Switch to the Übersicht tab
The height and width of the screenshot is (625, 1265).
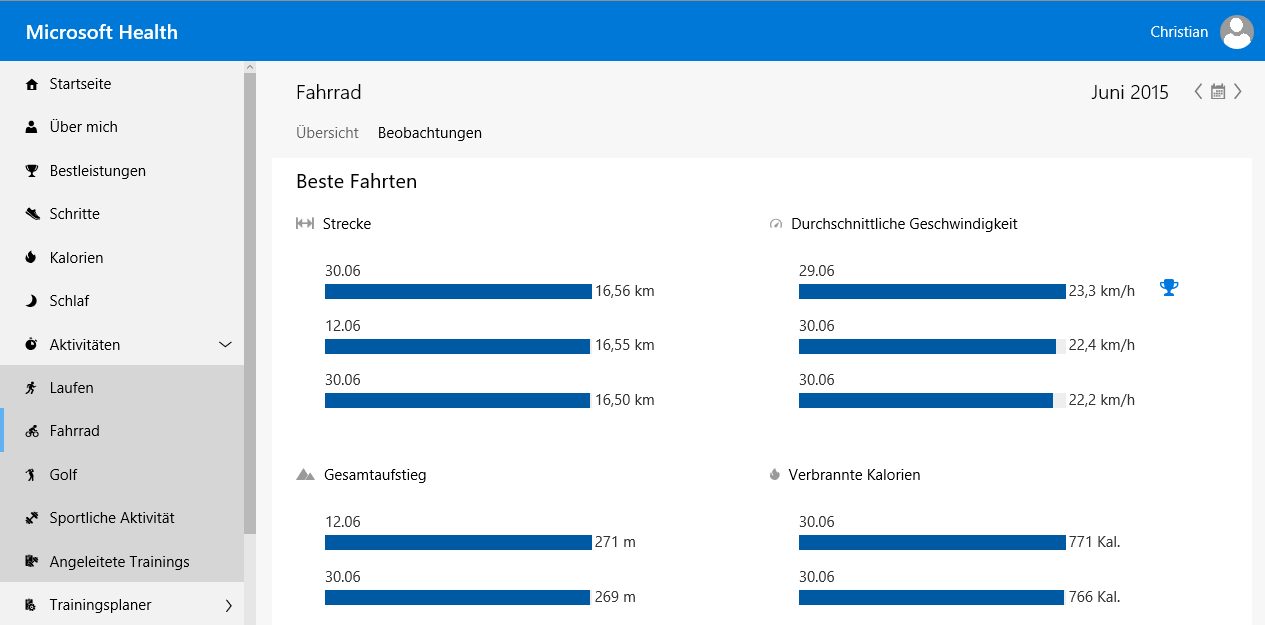coord(327,133)
